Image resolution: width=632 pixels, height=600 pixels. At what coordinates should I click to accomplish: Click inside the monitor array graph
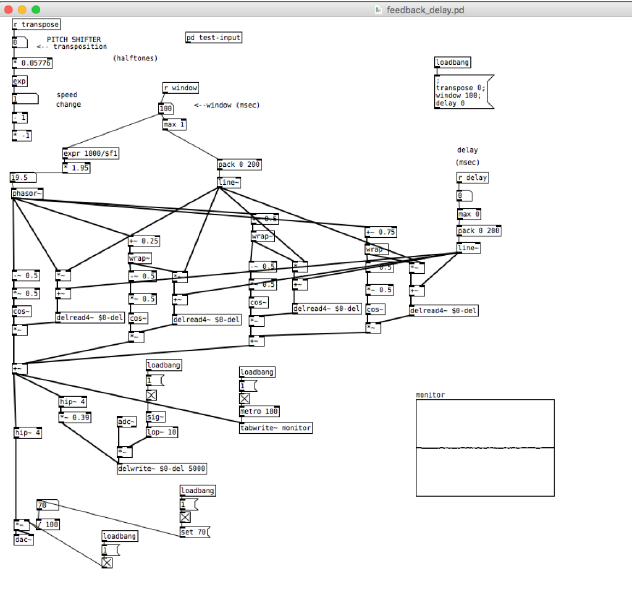coord(485,448)
